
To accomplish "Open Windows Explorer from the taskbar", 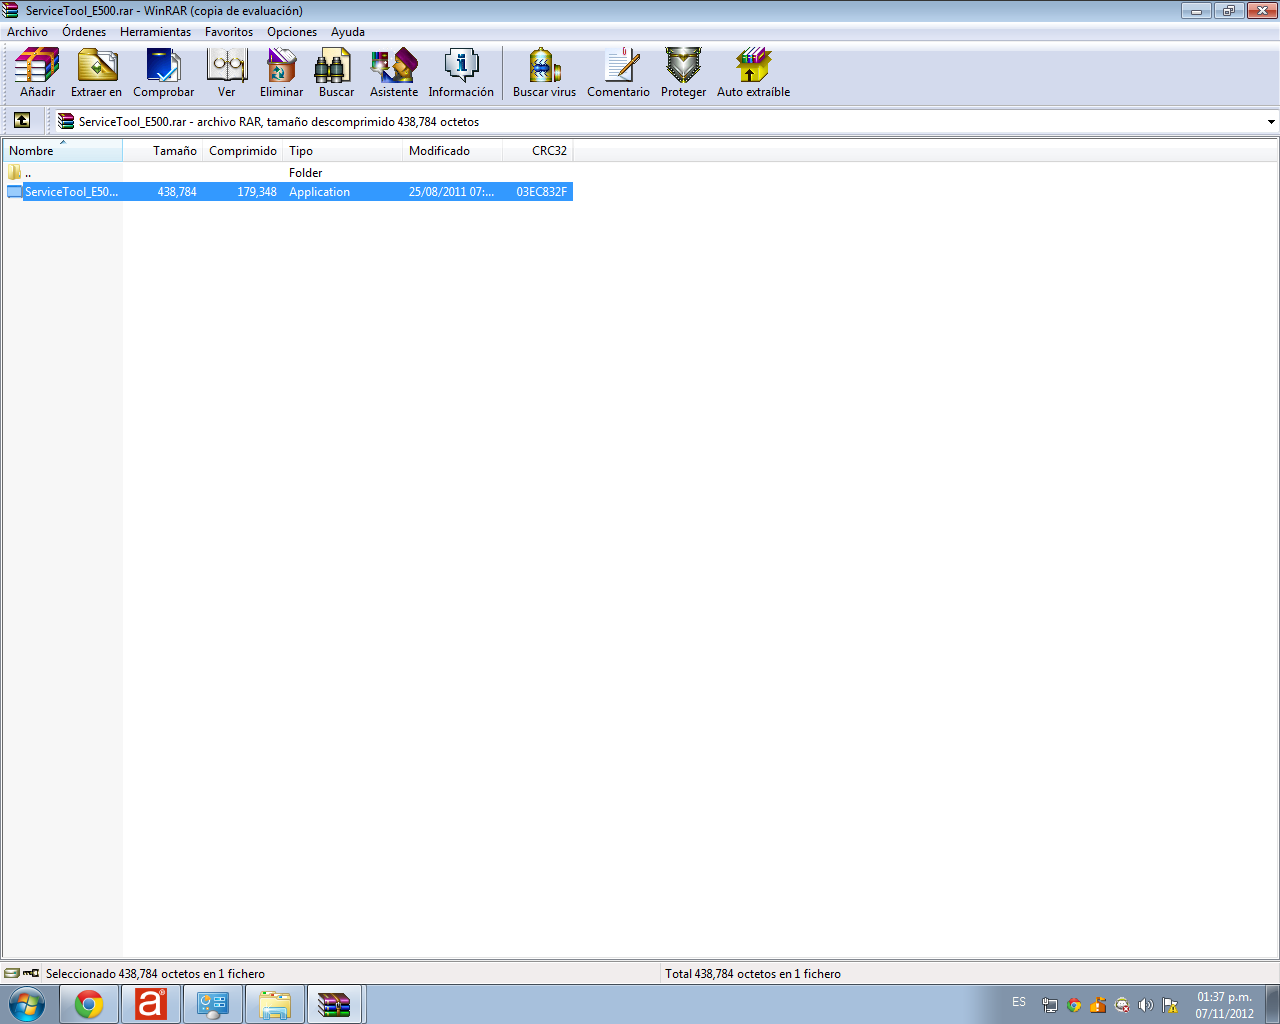I will coord(275,1004).
